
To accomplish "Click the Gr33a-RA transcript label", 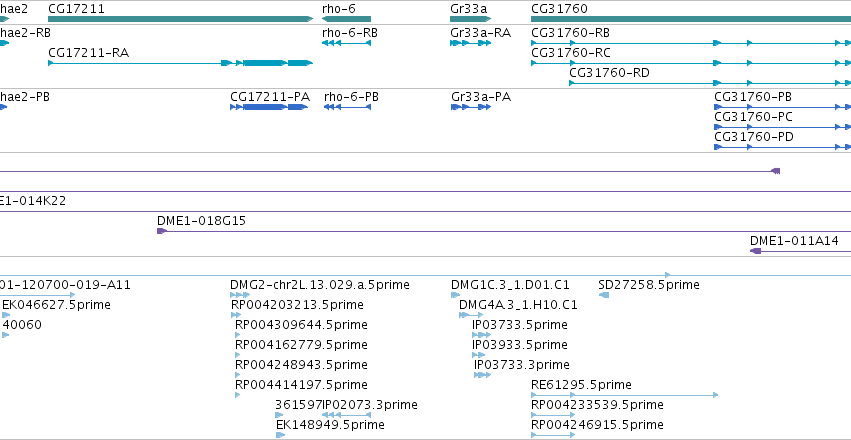I will (x=481, y=33).
